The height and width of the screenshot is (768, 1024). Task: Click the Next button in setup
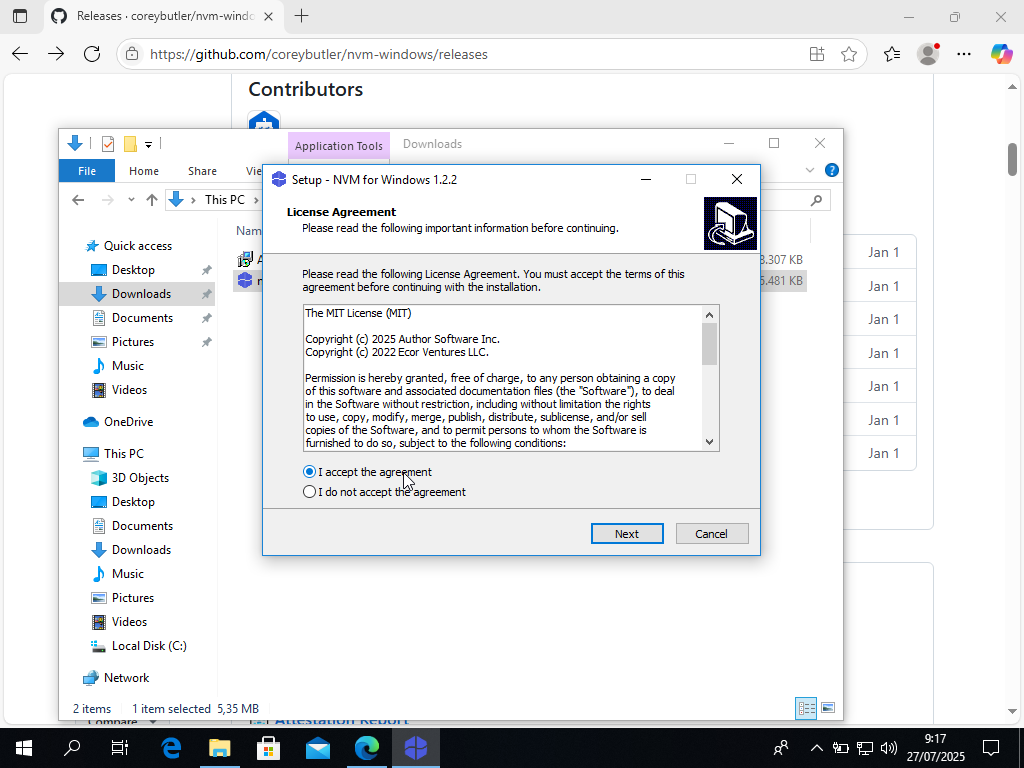tap(627, 534)
